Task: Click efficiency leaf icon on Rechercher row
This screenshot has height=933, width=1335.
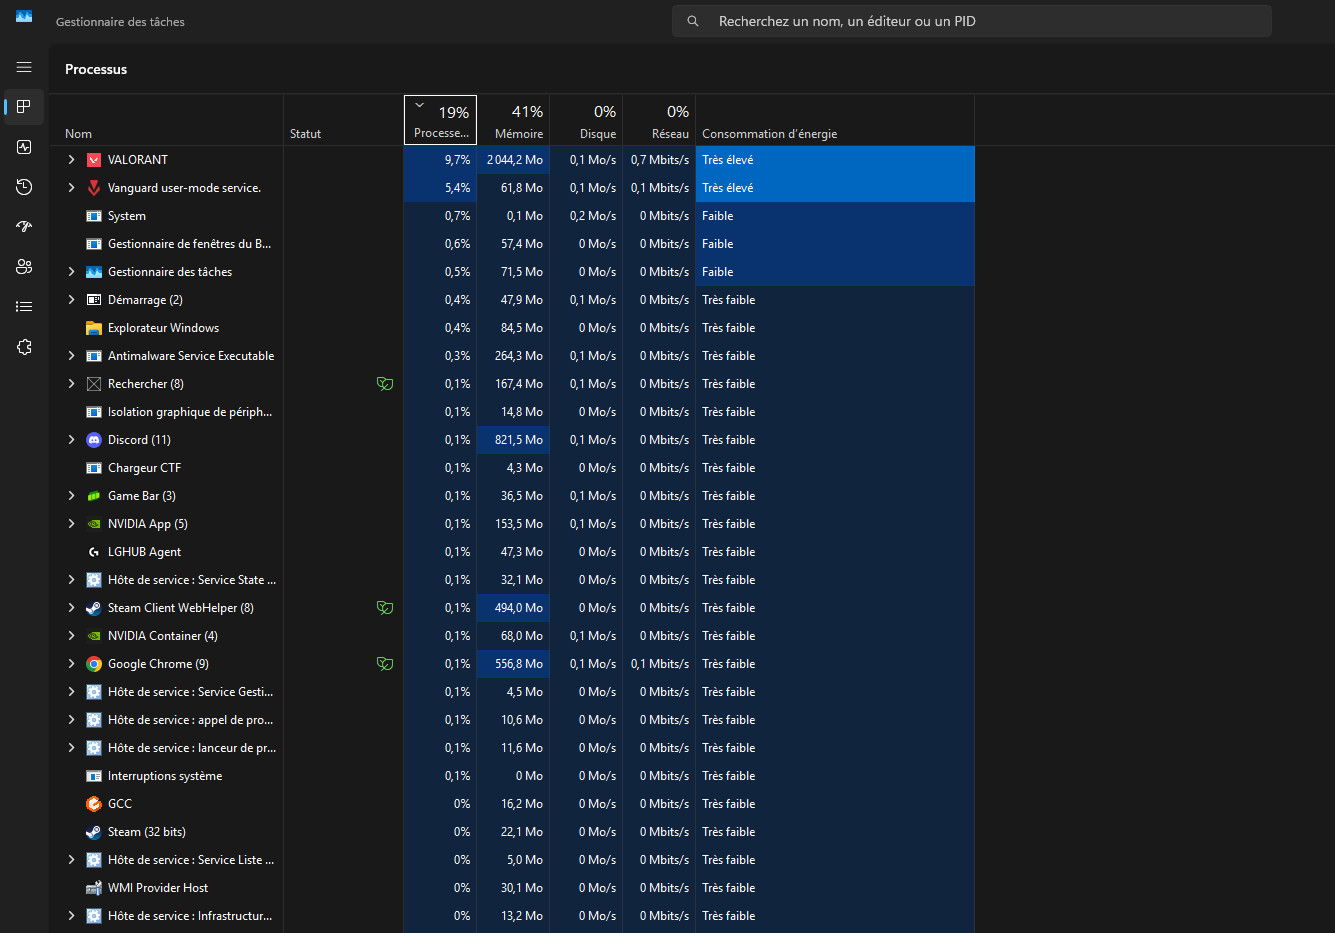Action: 384,384
